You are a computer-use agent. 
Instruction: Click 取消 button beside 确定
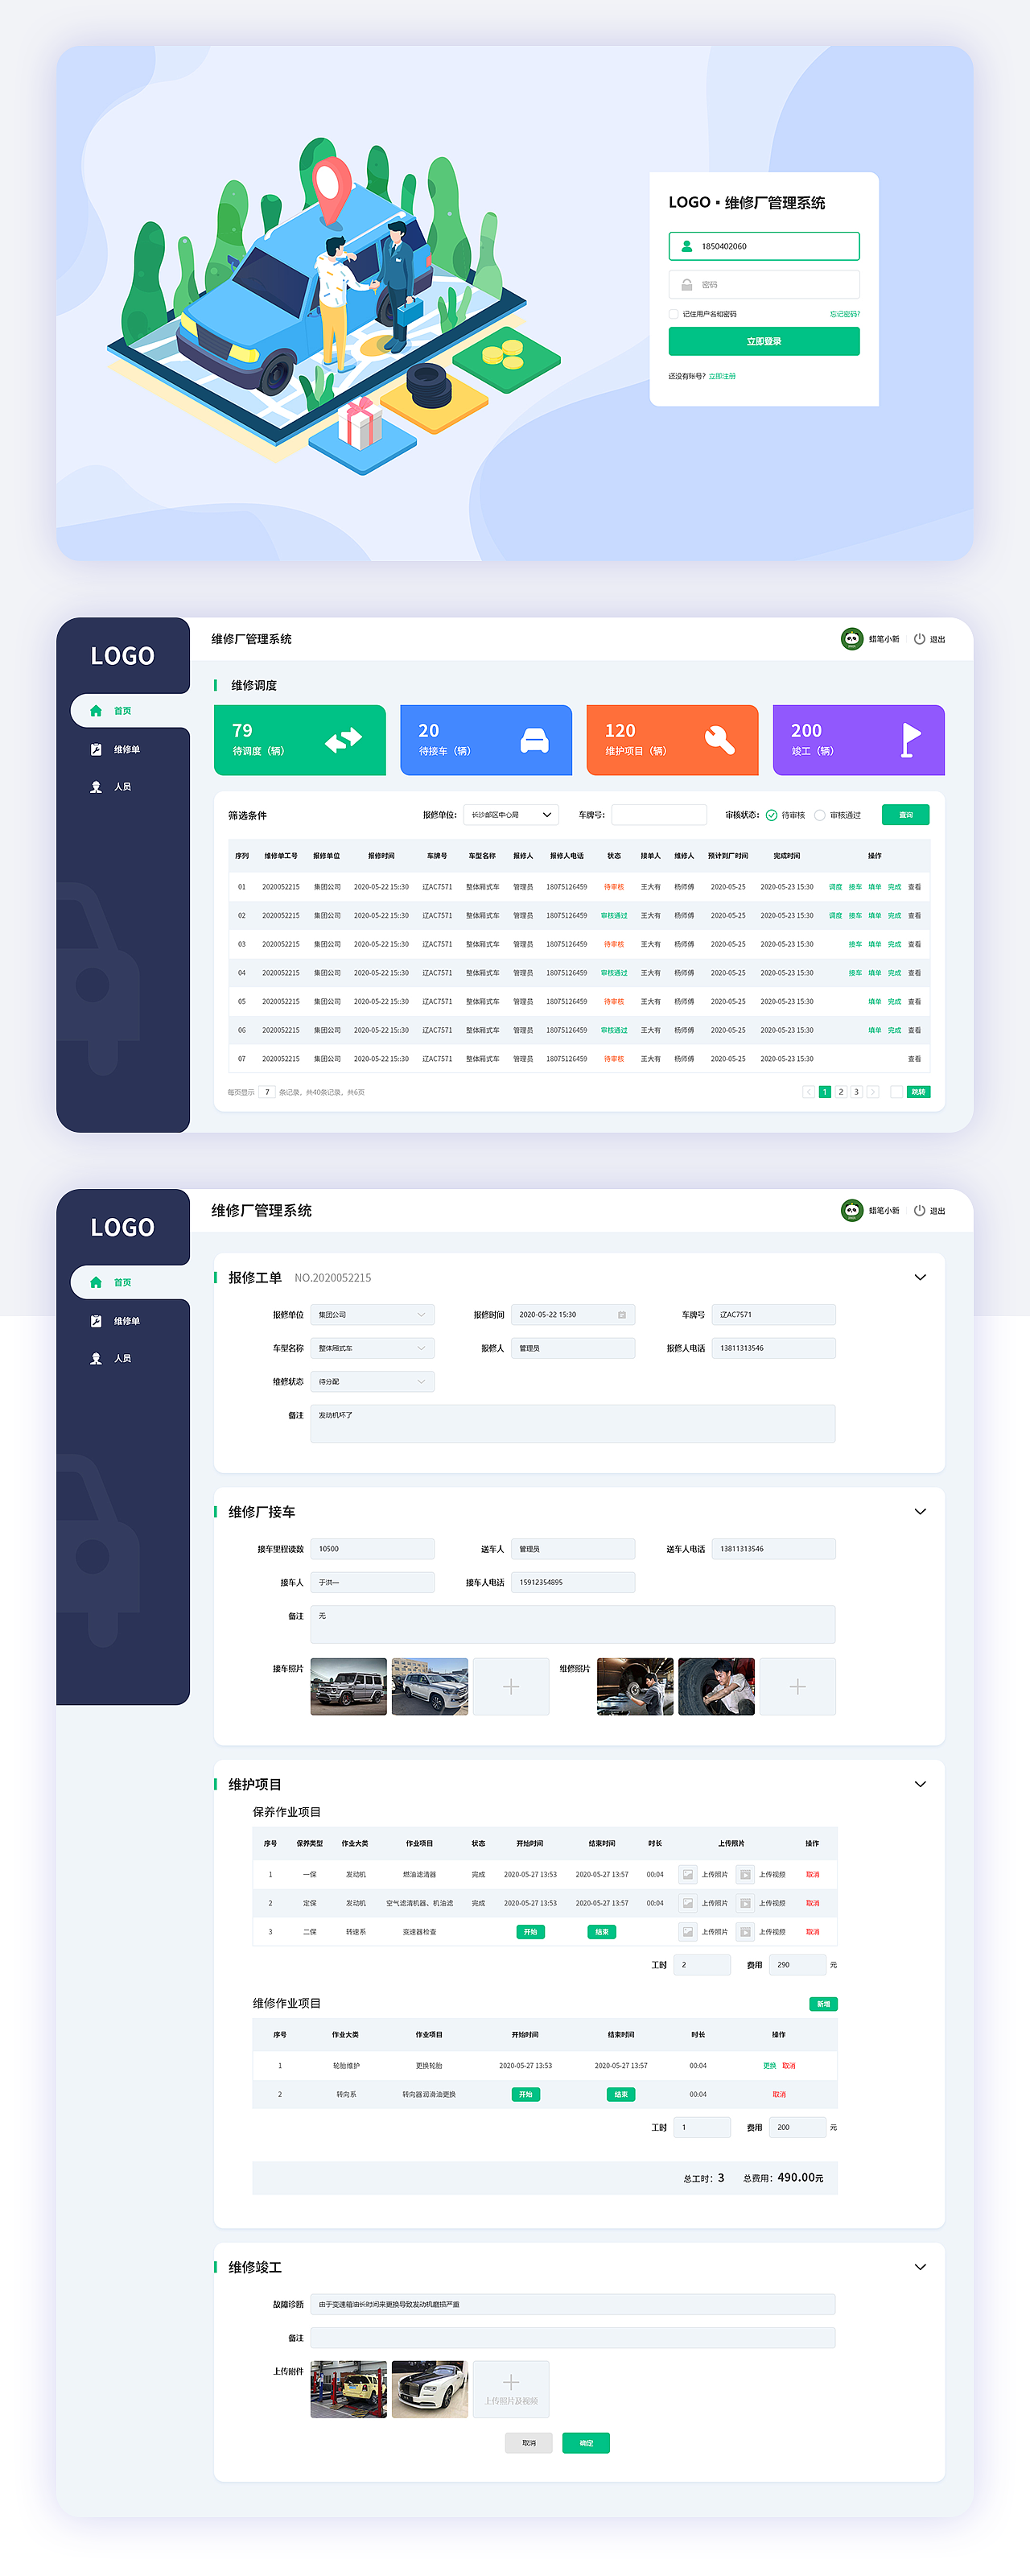tap(529, 2443)
